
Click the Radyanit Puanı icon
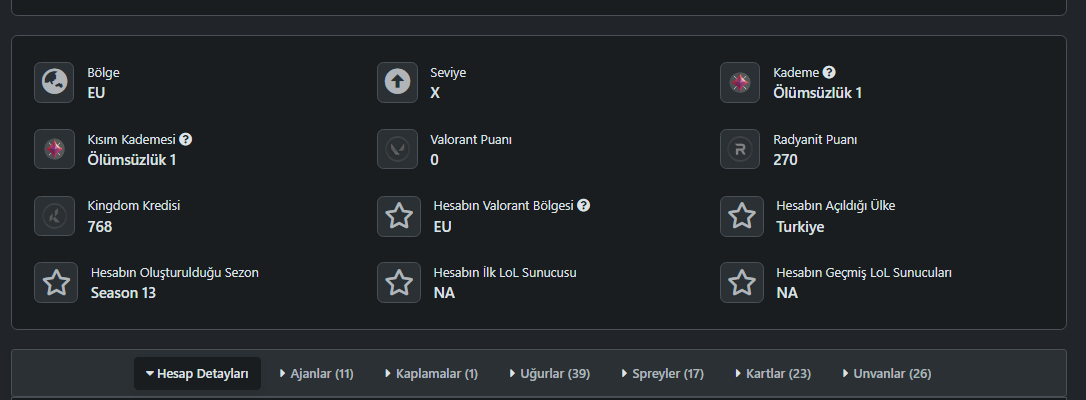[740, 149]
